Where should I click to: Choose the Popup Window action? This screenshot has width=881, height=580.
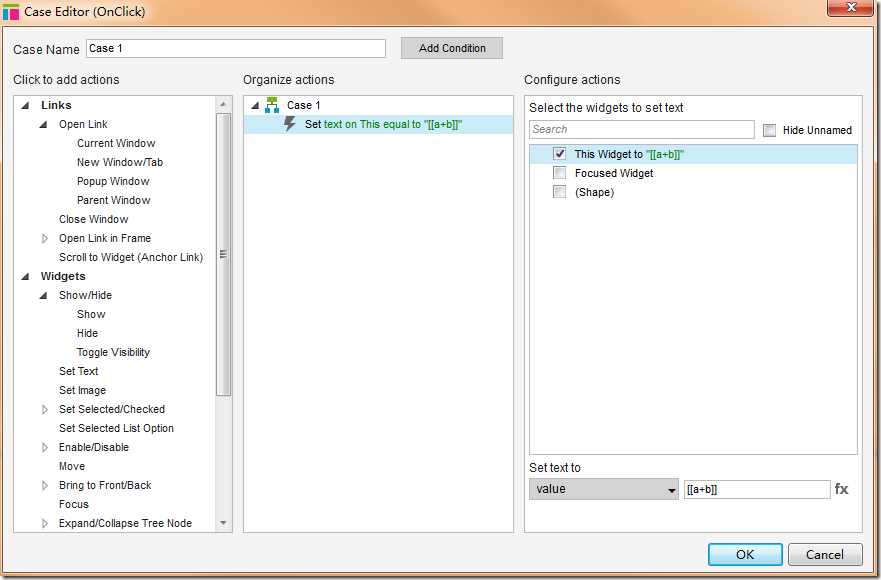(x=113, y=182)
